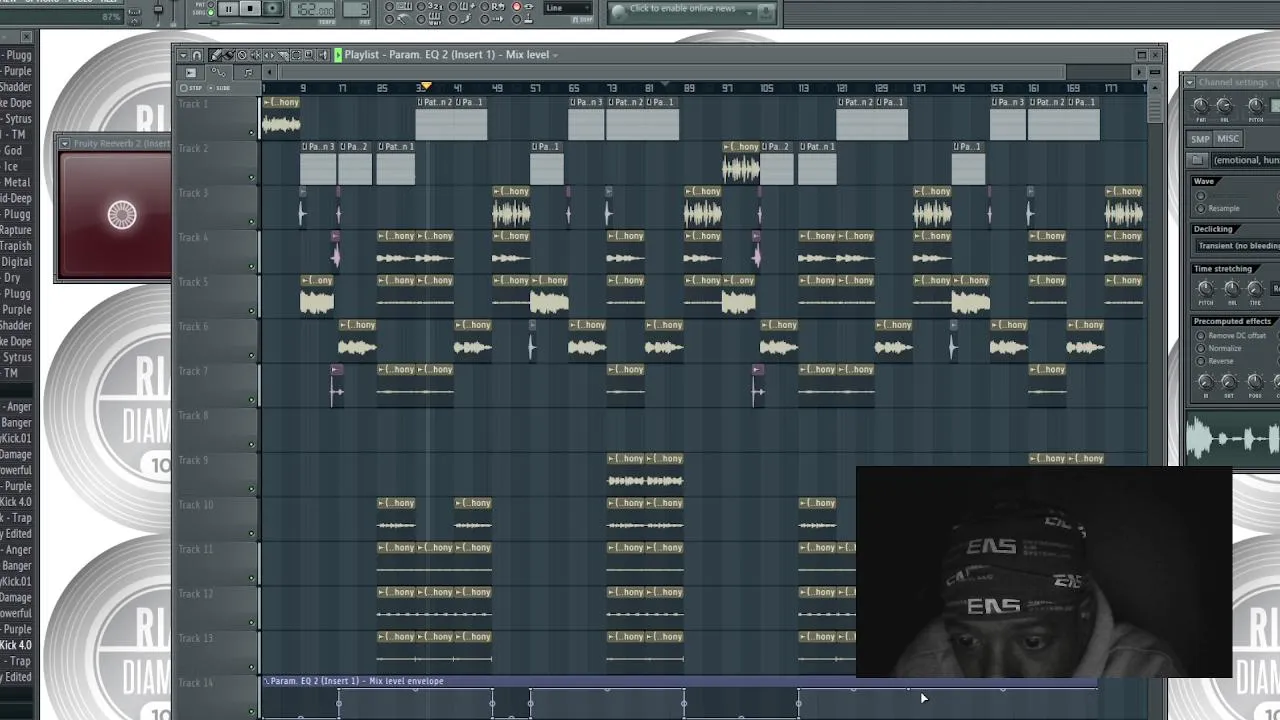Image resolution: width=1280 pixels, height=720 pixels.
Task: Select the Draw pencil tool in Playlist
Action: coord(215,55)
